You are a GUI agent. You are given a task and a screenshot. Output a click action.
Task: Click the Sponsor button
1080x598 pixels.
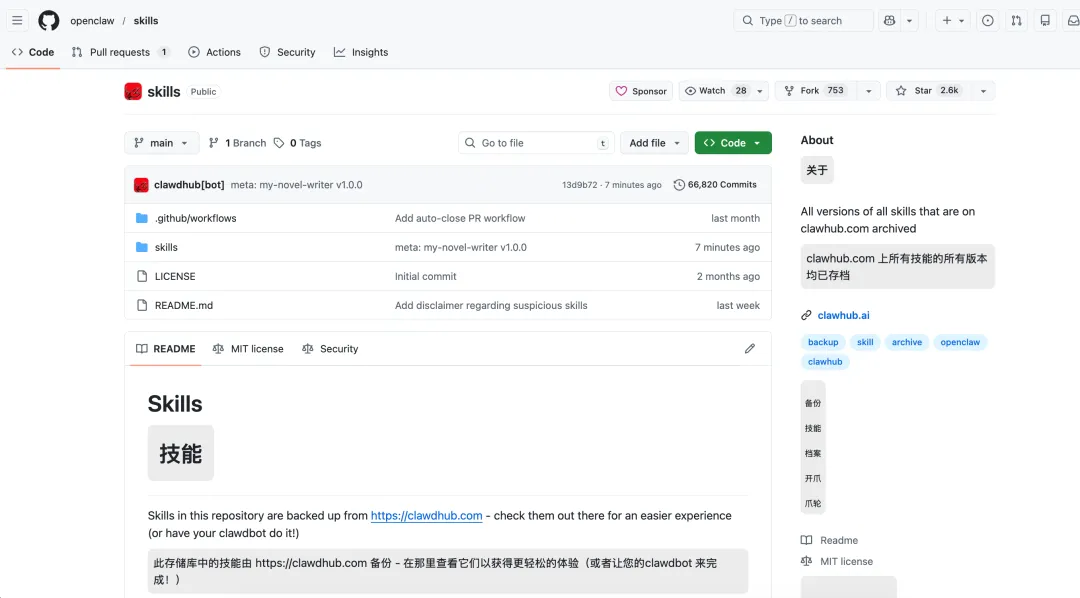[641, 91]
